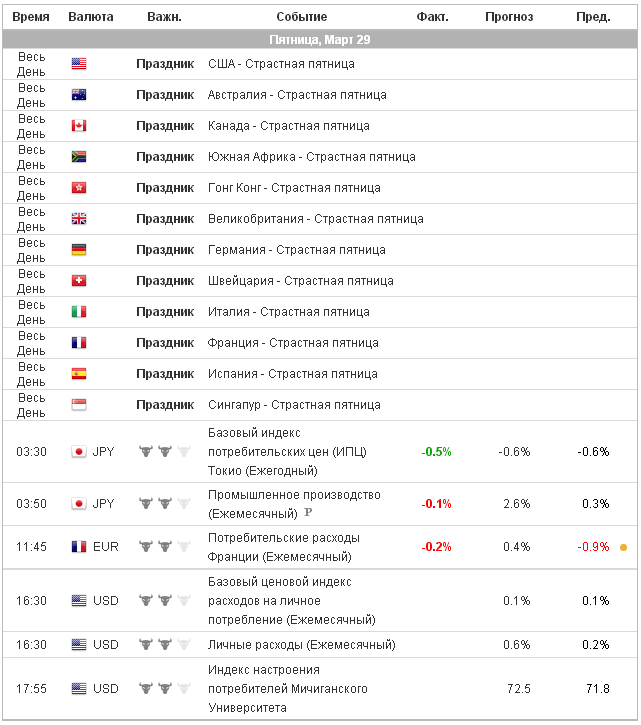Click the Пятница, Март 29 date bar
This screenshot has width=641, height=725.
point(320,39)
